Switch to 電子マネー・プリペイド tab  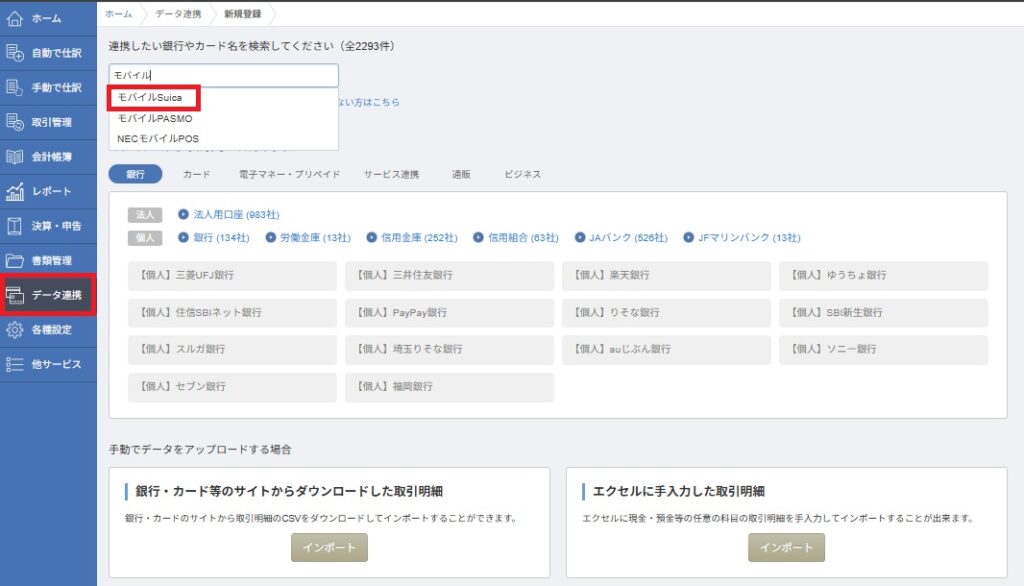coord(289,174)
